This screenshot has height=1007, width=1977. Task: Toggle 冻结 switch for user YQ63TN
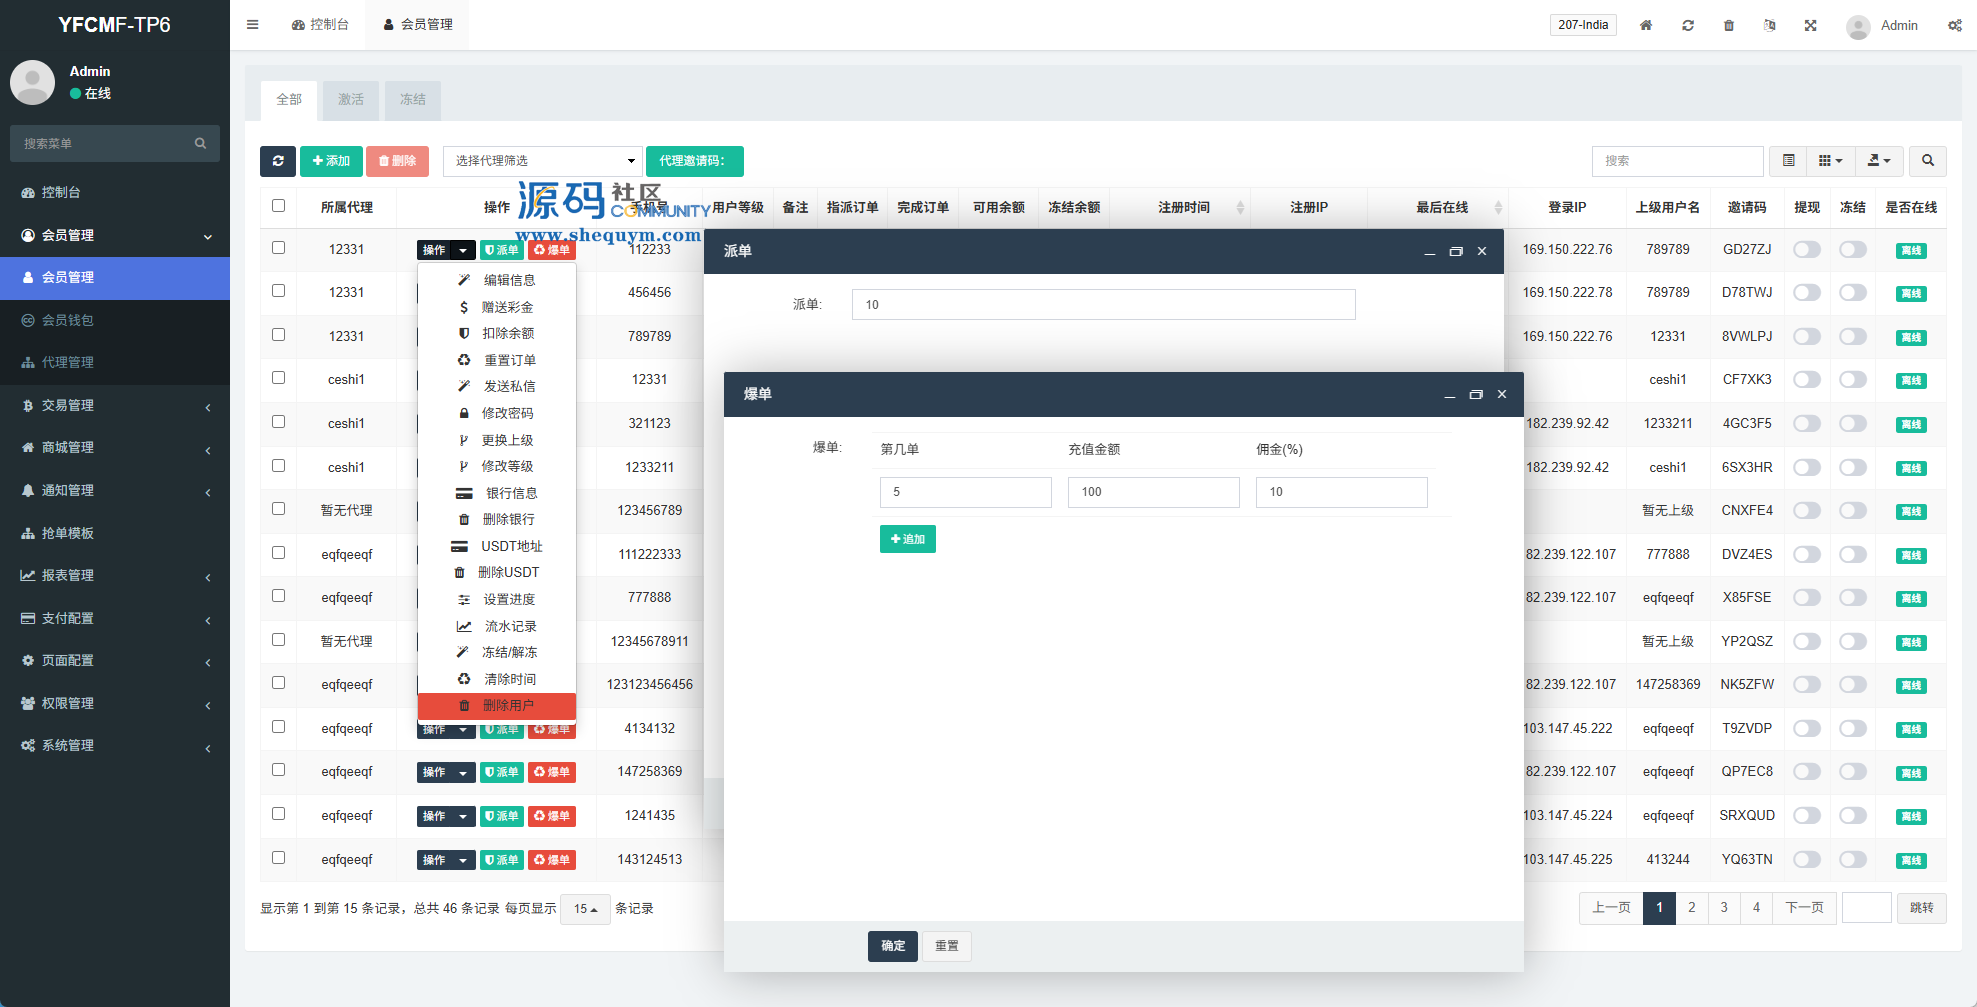pos(1852,859)
